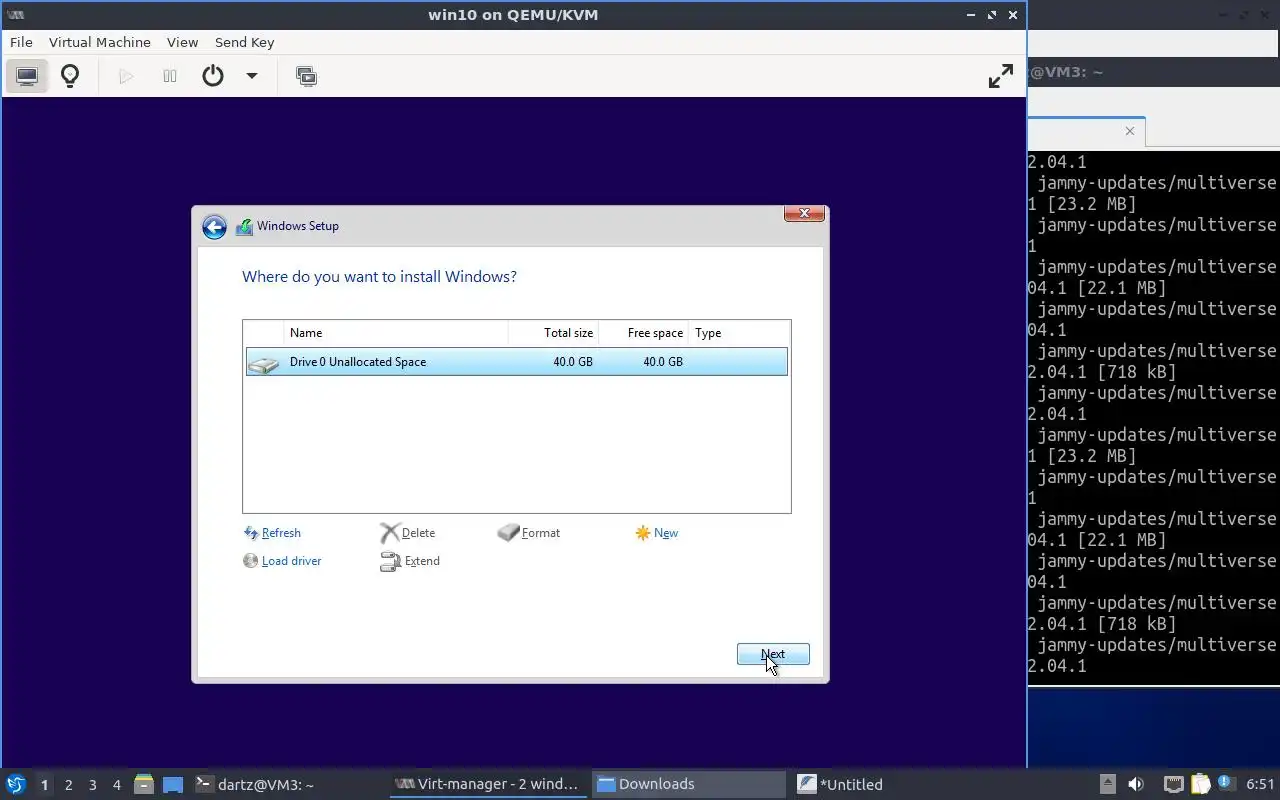Open the View menu
The width and height of the screenshot is (1280, 800).
(x=182, y=42)
